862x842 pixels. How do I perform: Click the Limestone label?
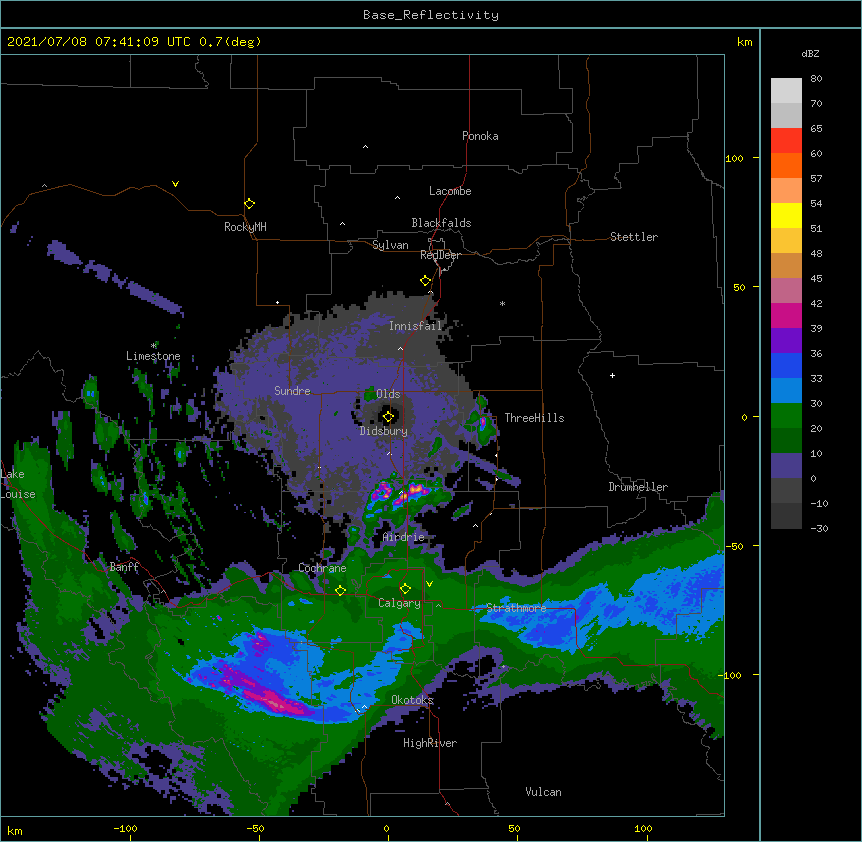(153, 356)
